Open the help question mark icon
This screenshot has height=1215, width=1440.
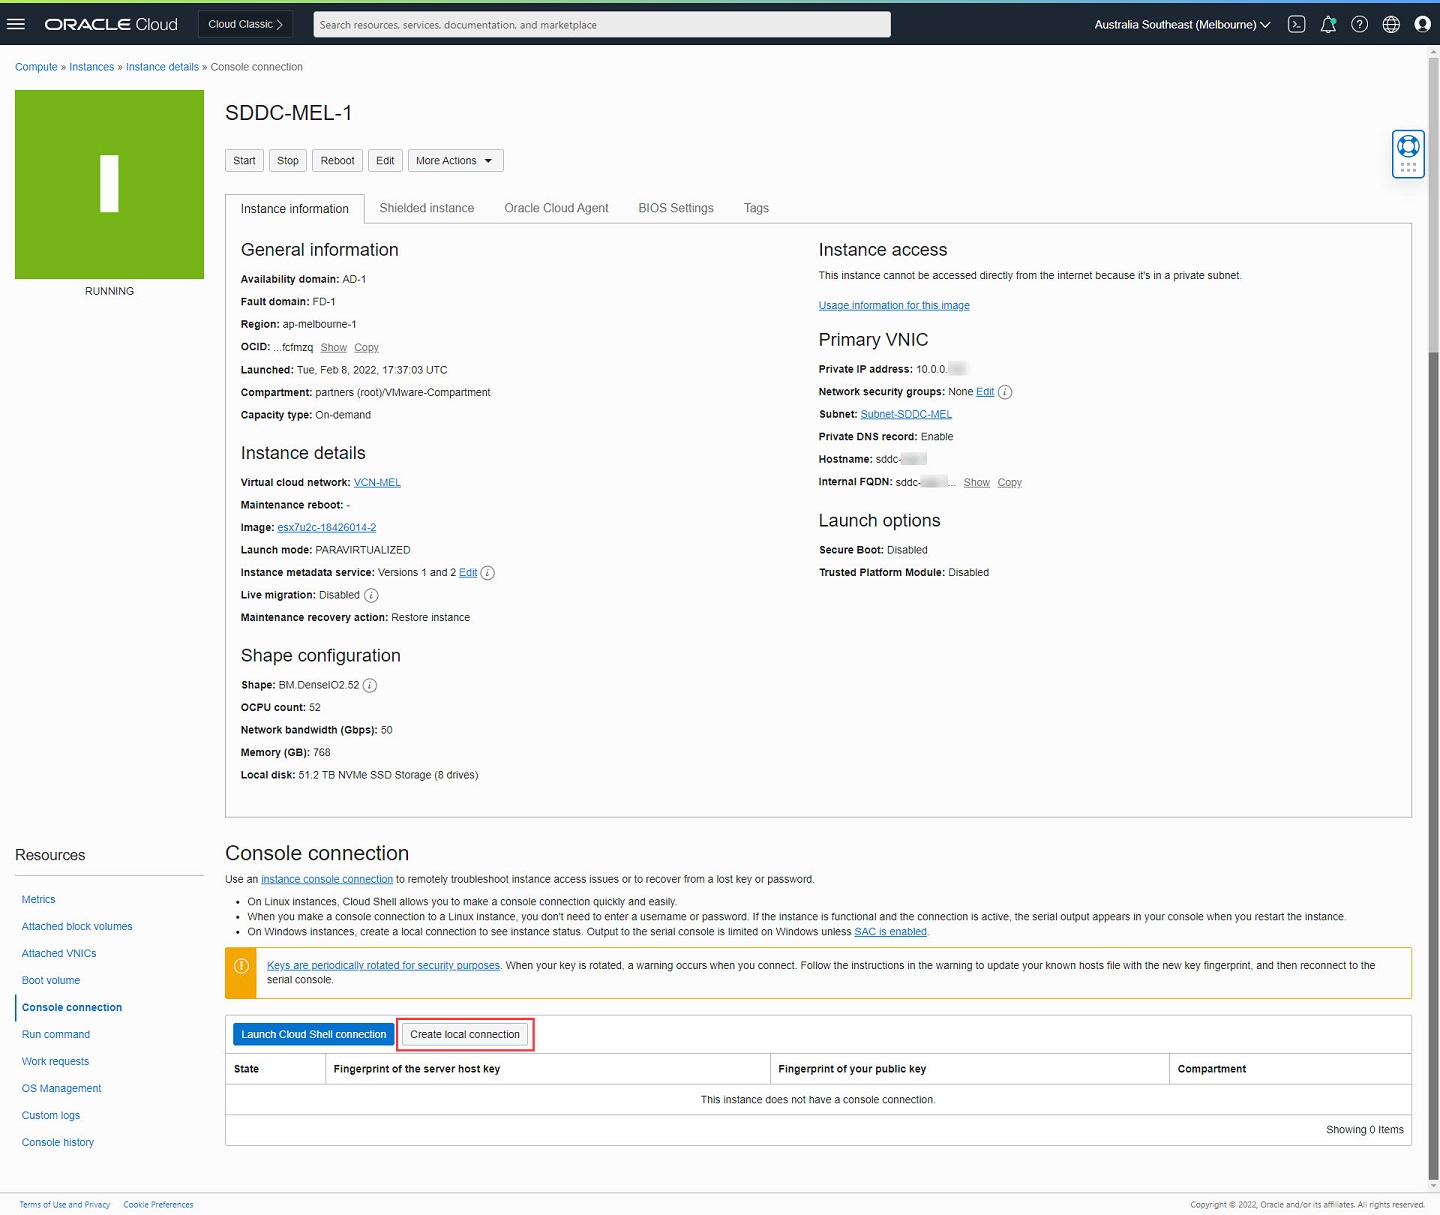(x=1359, y=24)
